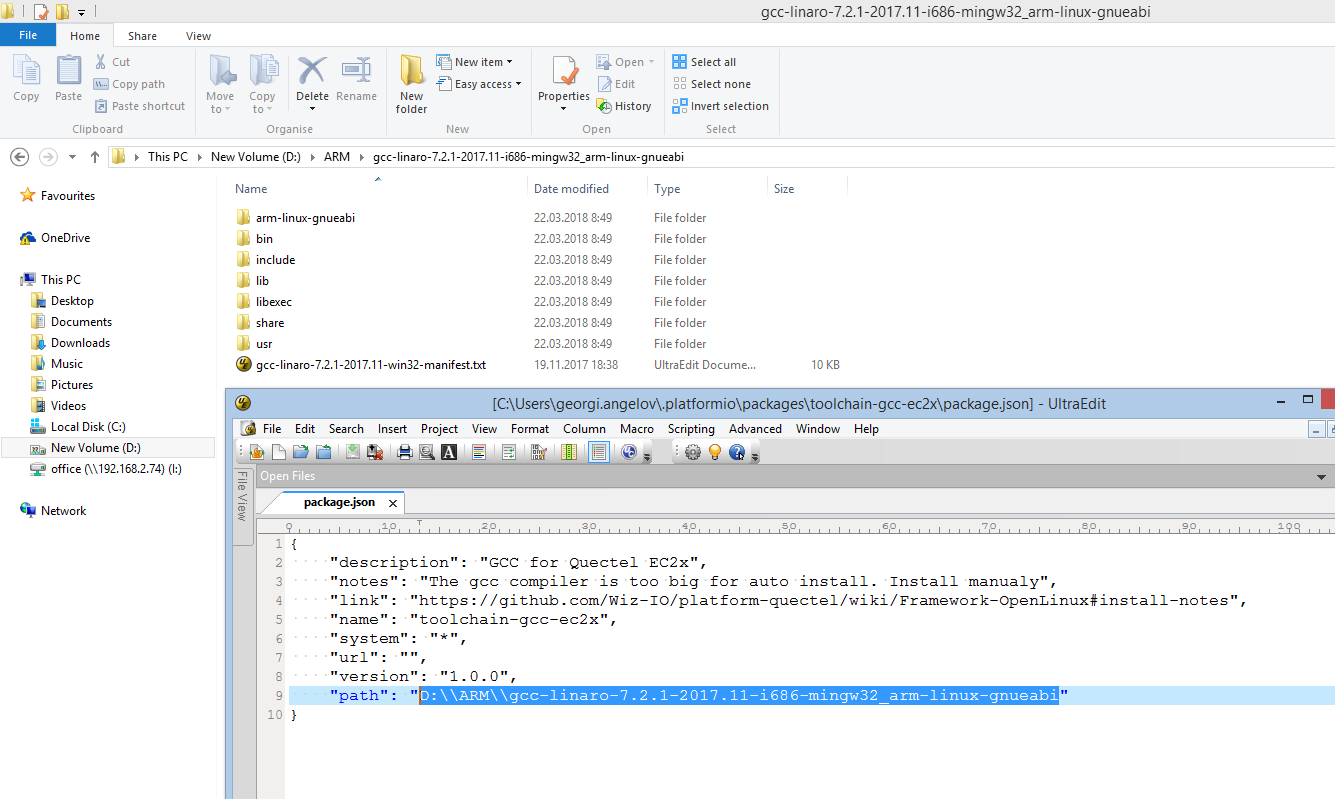Expand the Delete button dropdown arrow
1335x799 pixels.
coord(312,109)
